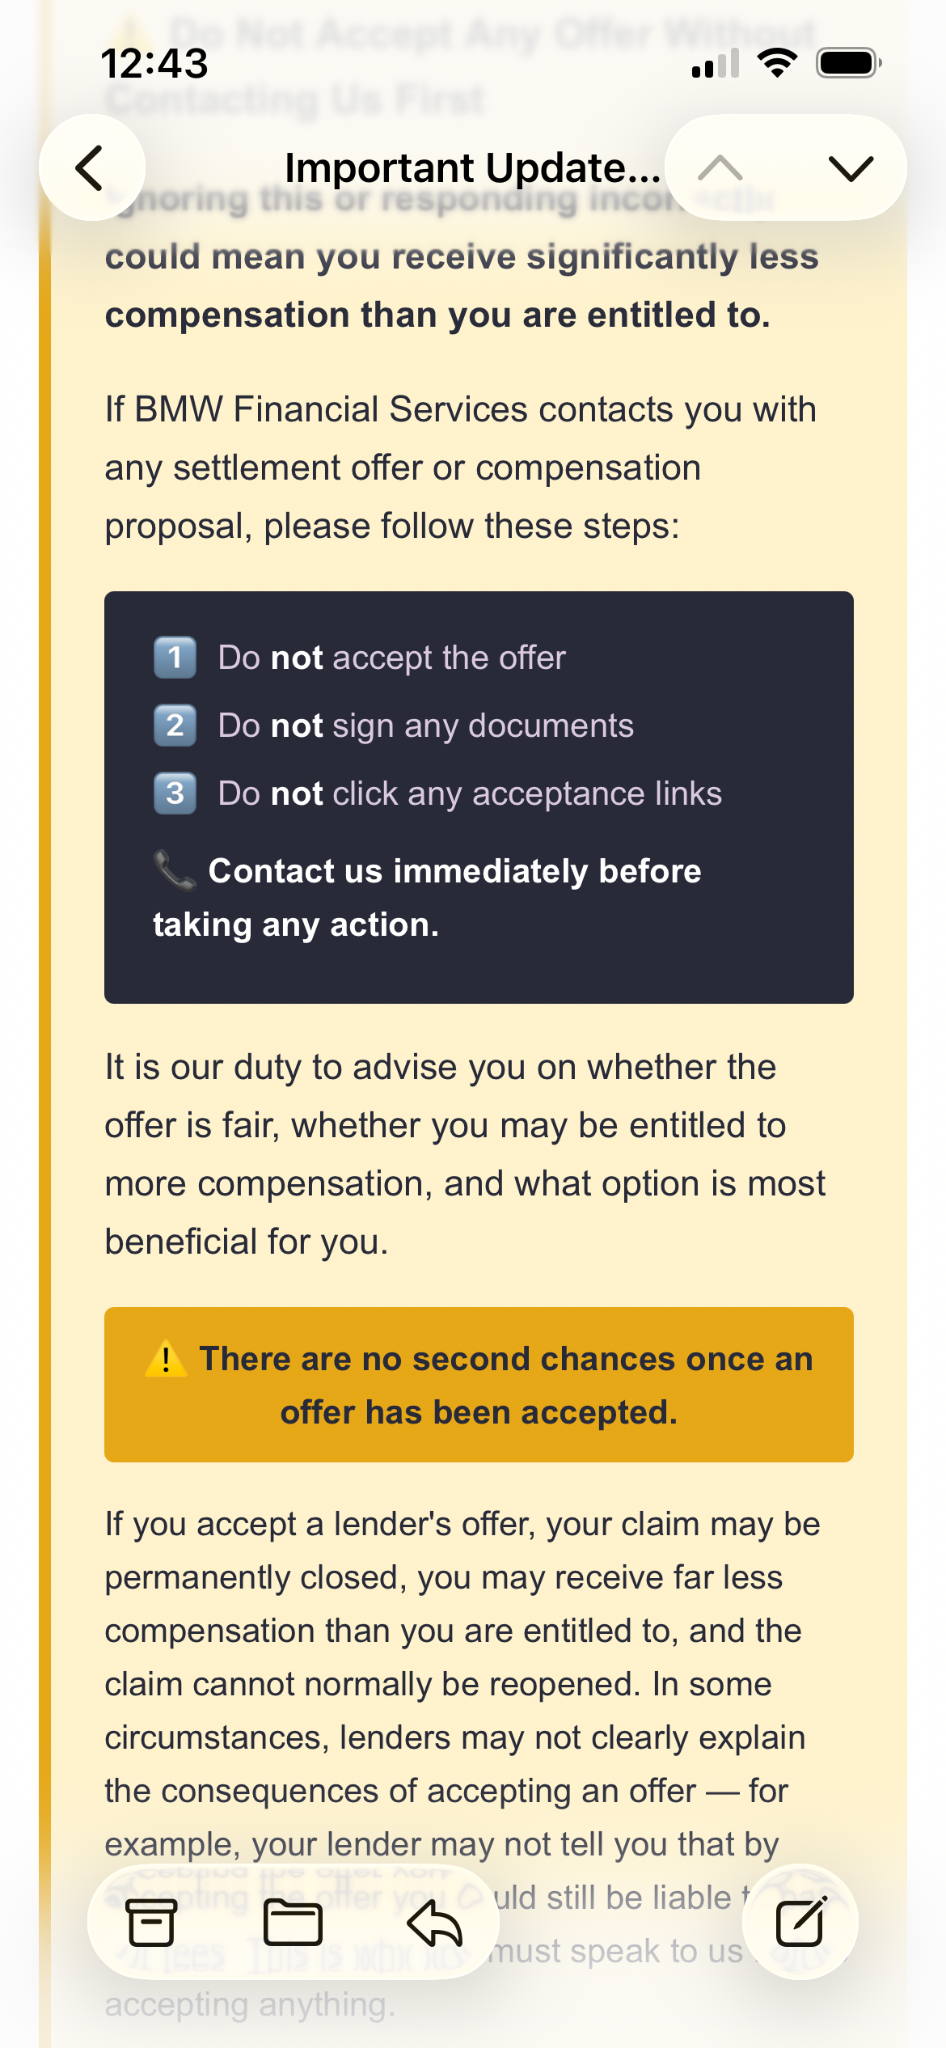Archive this email with the box icon
Image resolution: width=946 pixels, height=2048 pixels.
point(151,1922)
